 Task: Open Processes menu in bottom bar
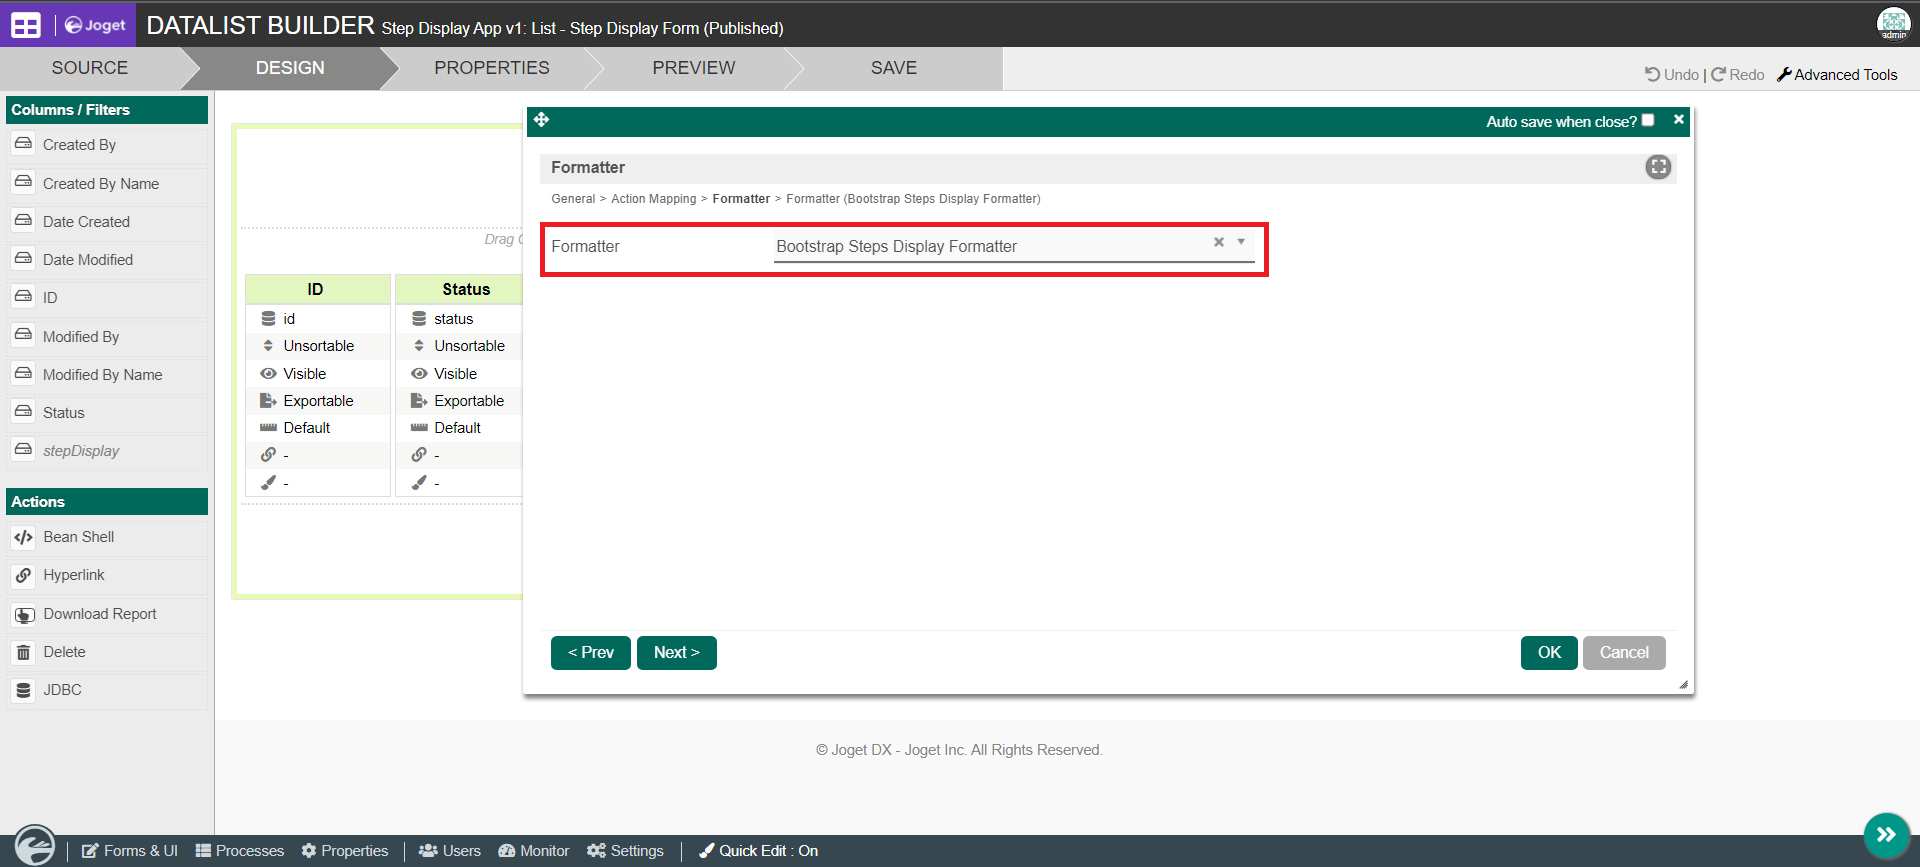coord(240,851)
